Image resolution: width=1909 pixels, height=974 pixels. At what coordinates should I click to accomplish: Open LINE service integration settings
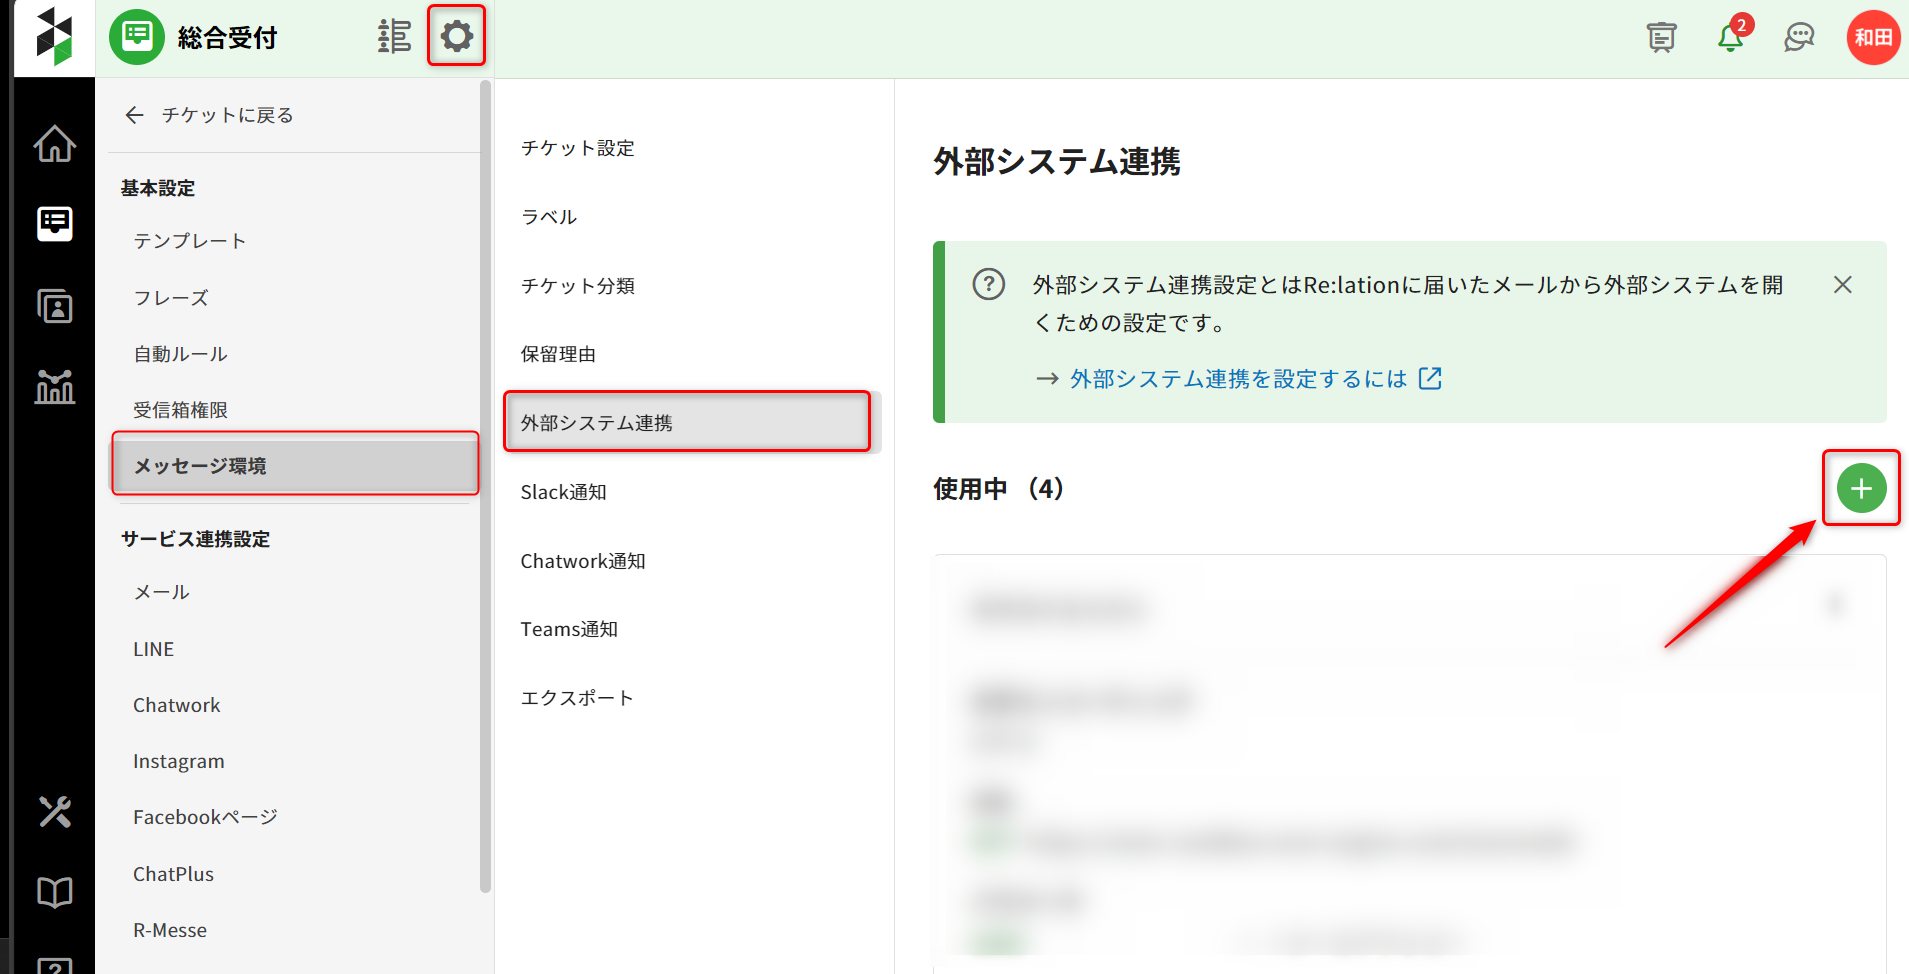point(153,649)
